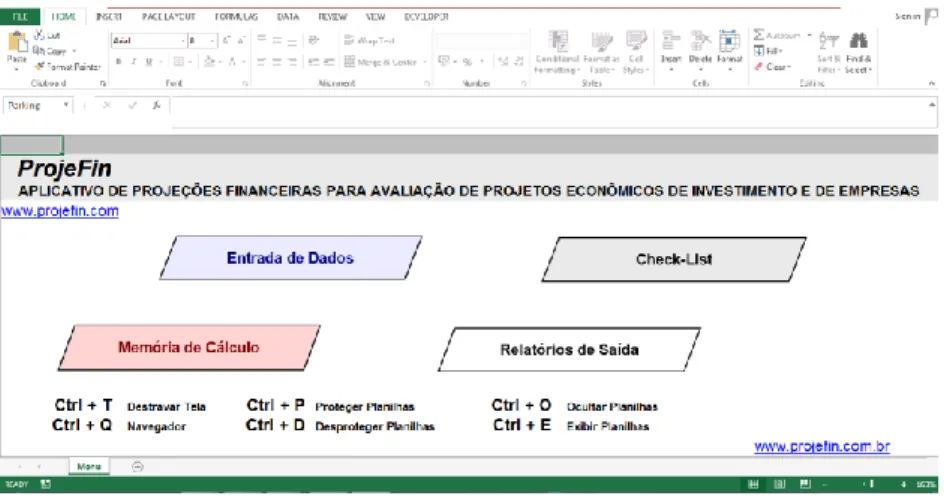This screenshot has width=944, height=499.
Task: Toggle underline formatting
Action: pyautogui.click(x=149, y=61)
